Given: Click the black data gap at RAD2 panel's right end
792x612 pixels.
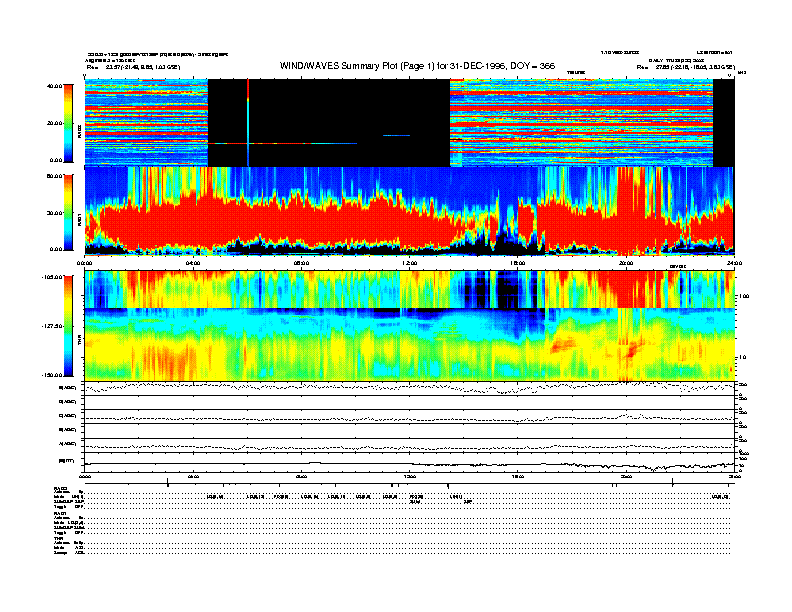Looking at the screenshot, I should [x=723, y=123].
